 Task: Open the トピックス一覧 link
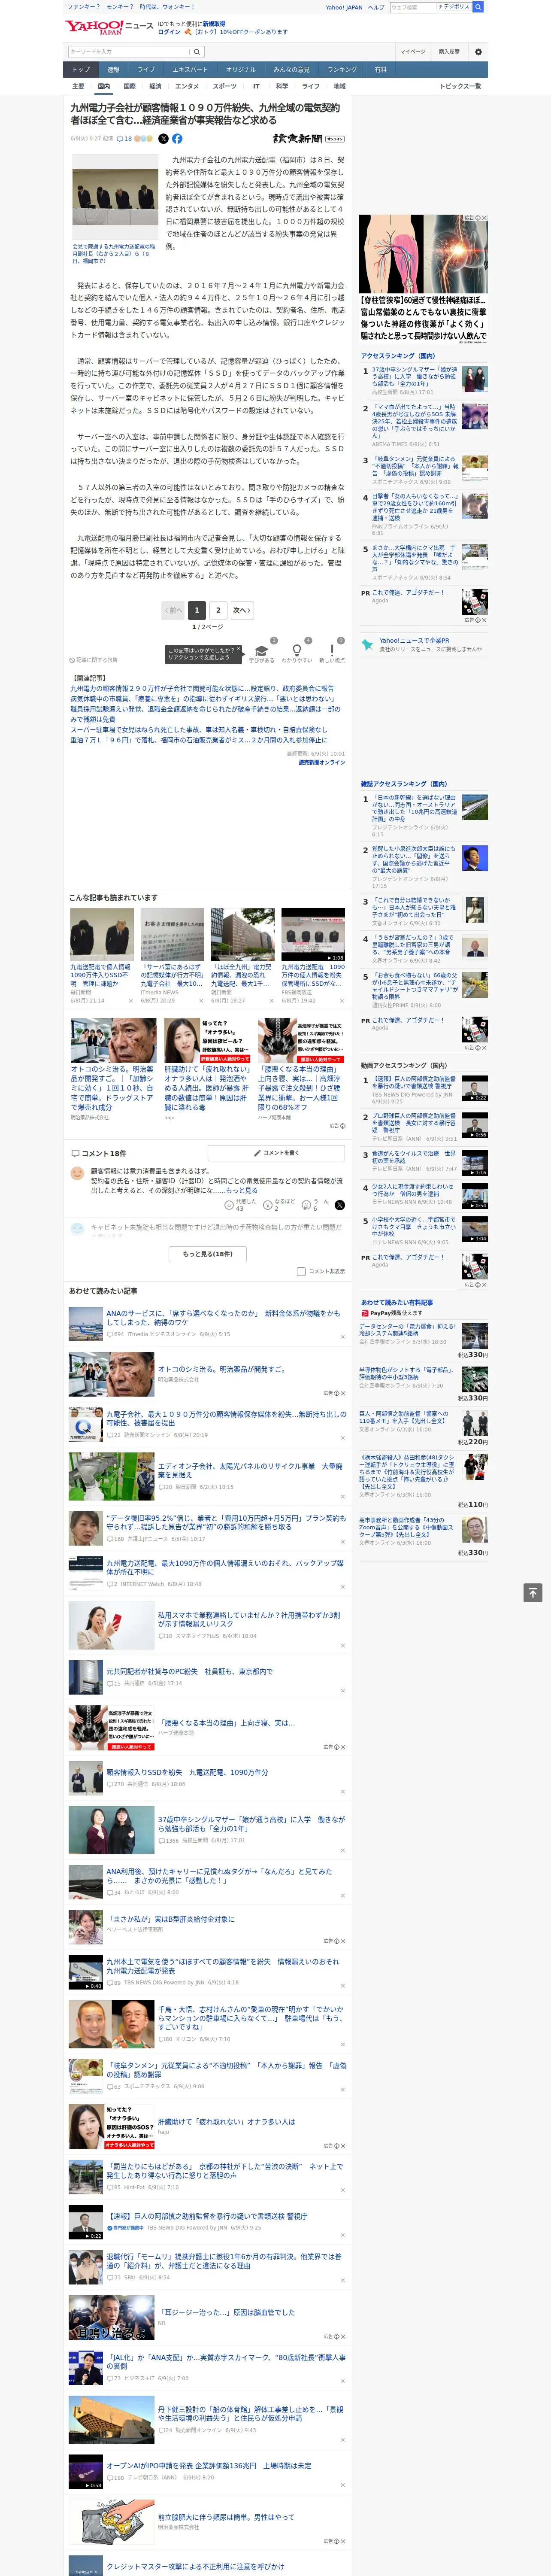point(460,86)
